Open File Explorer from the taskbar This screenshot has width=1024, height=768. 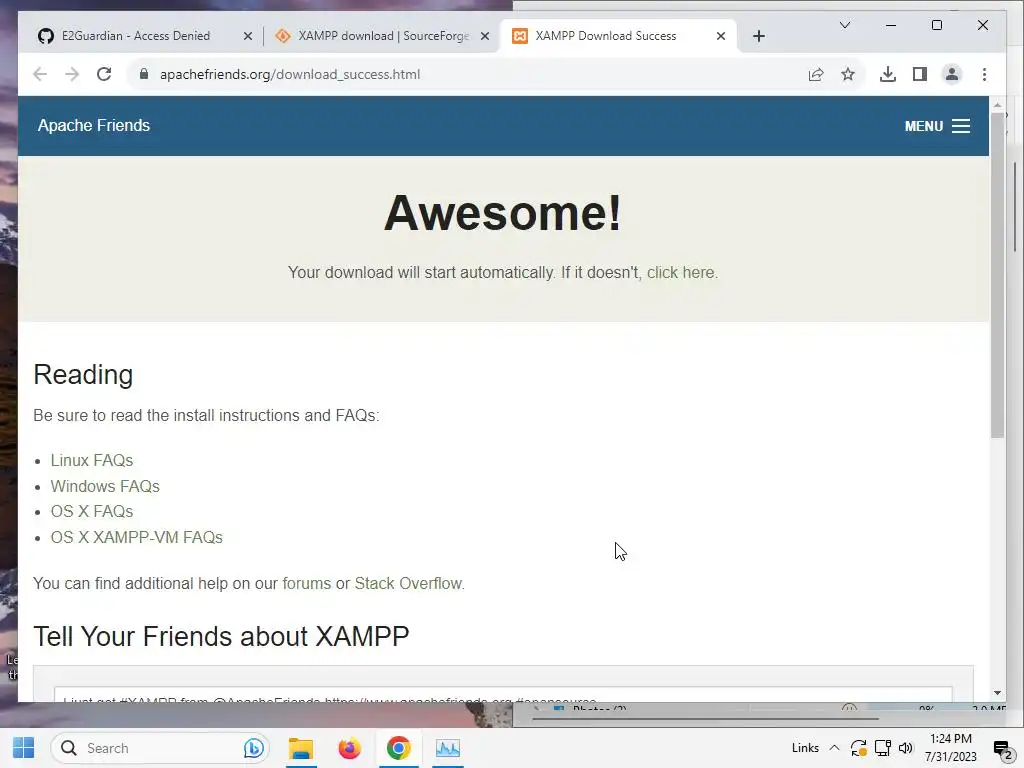301,748
